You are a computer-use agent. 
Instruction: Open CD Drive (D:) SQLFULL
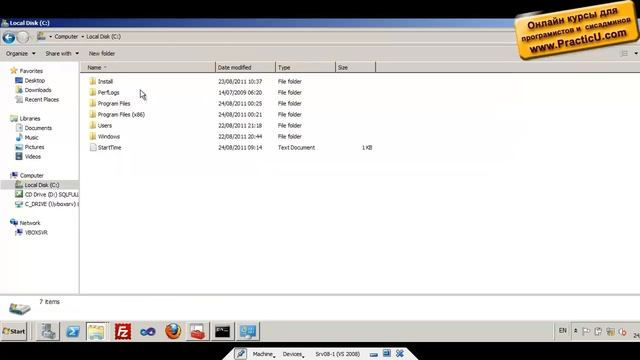[47, 195]
